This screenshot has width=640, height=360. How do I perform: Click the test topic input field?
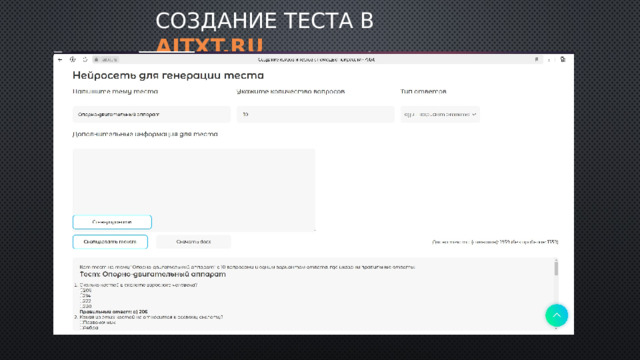pos(151,114)
